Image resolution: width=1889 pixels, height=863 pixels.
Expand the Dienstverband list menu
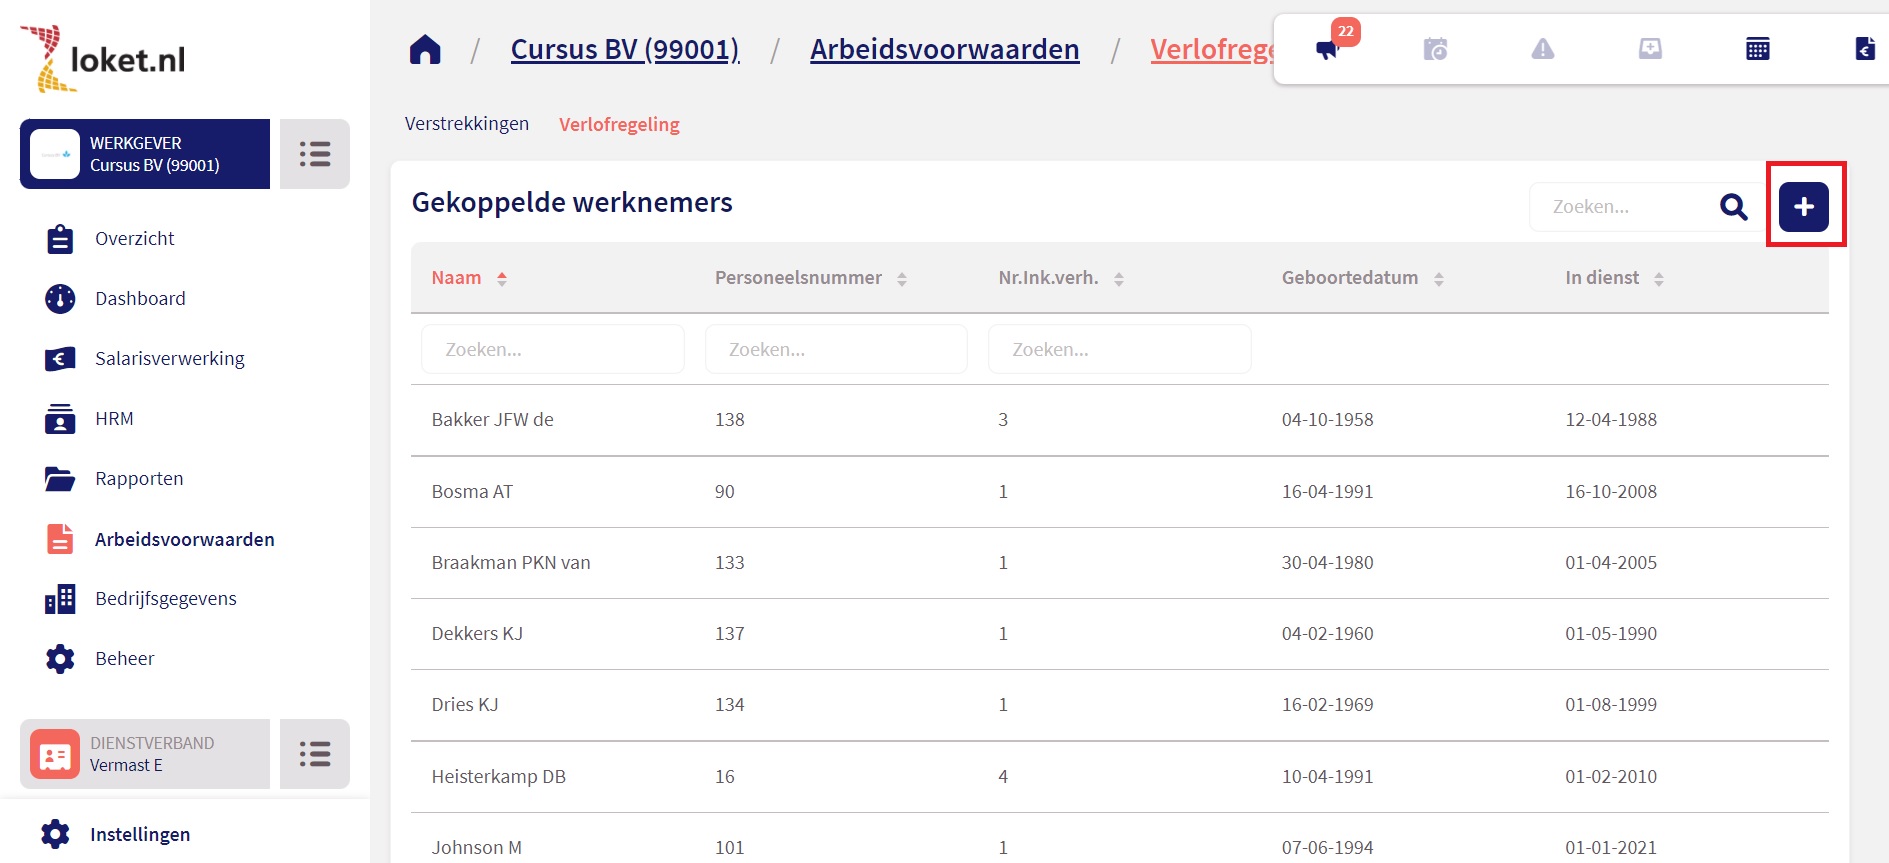pyautogui.click(x=315, y=754)
